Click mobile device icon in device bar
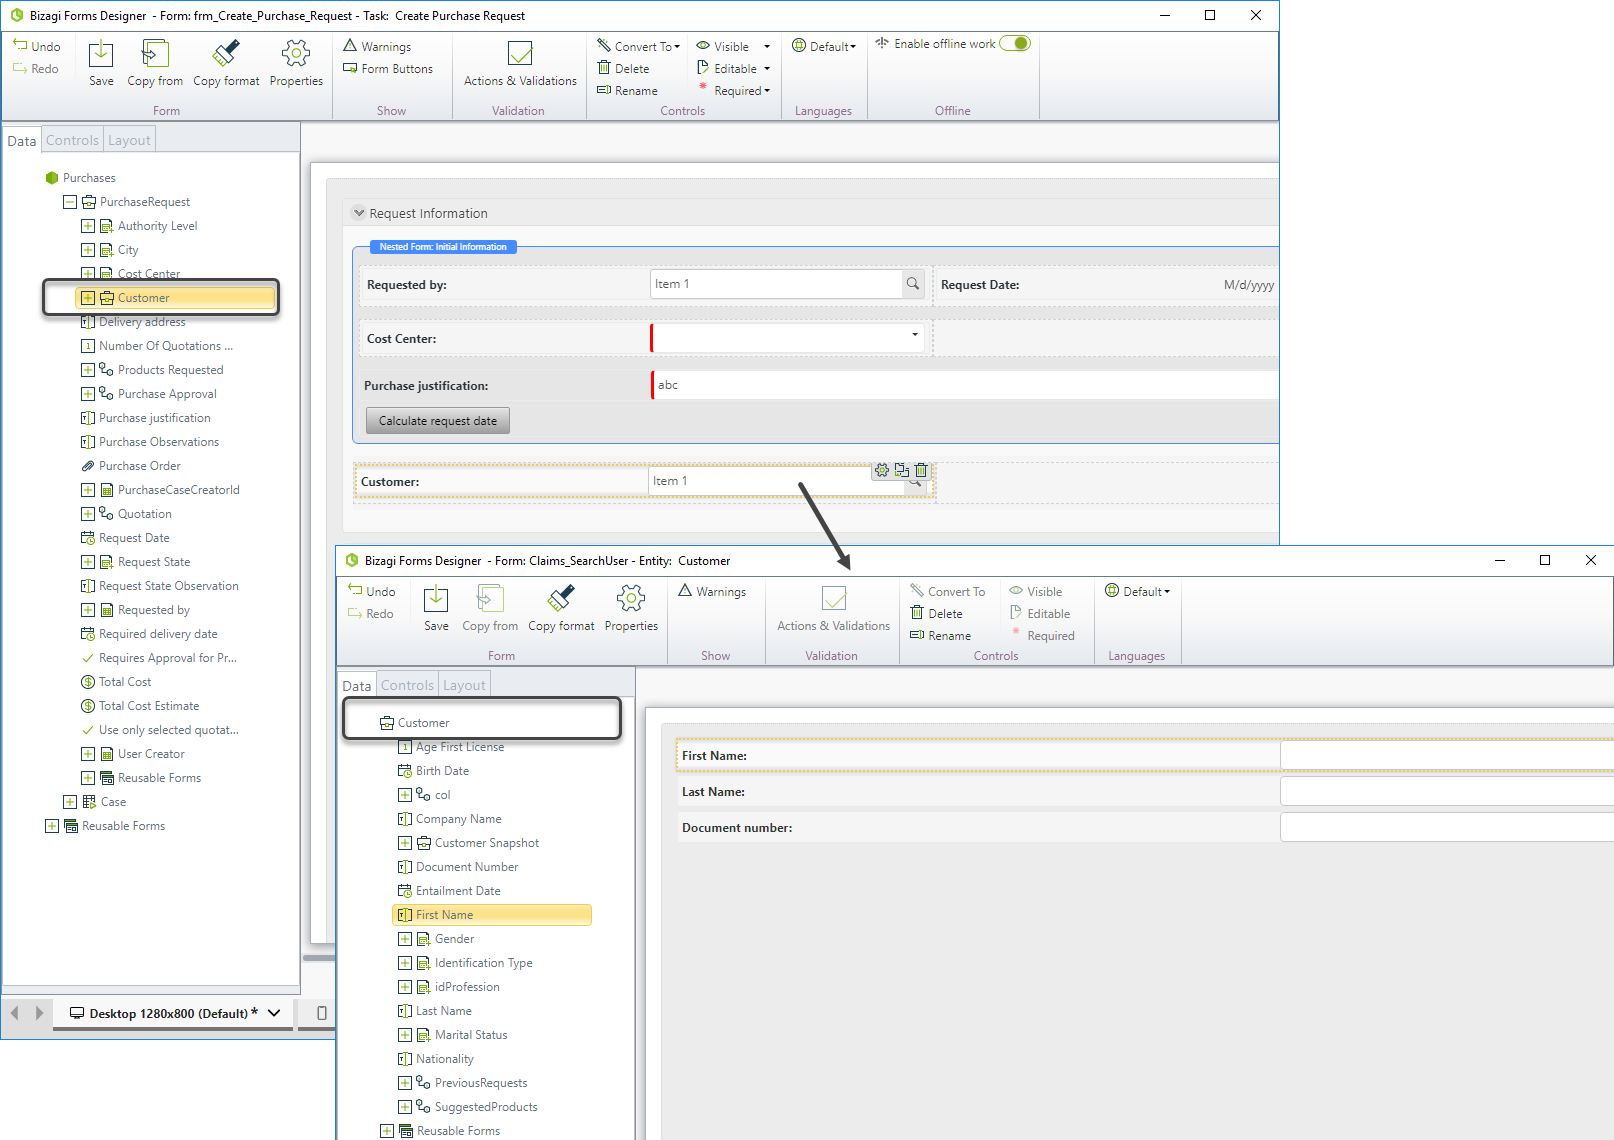The height and width of the screenshot is (1140, 1614). point(322,1013)
